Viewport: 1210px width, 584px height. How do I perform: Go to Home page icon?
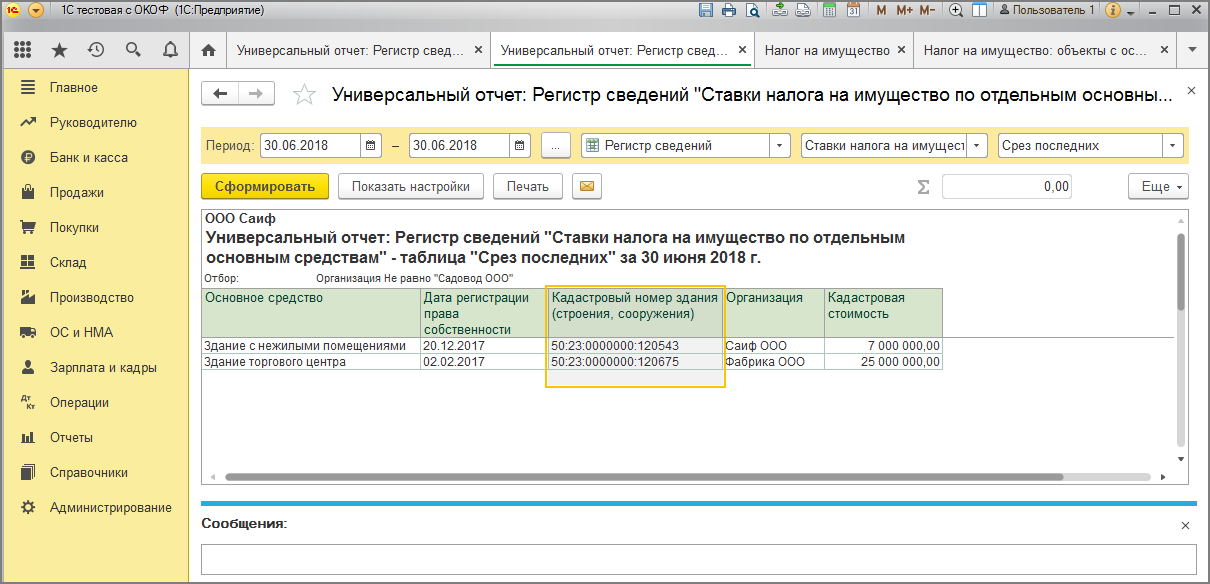pyautogui.click(x=208, y=49)
